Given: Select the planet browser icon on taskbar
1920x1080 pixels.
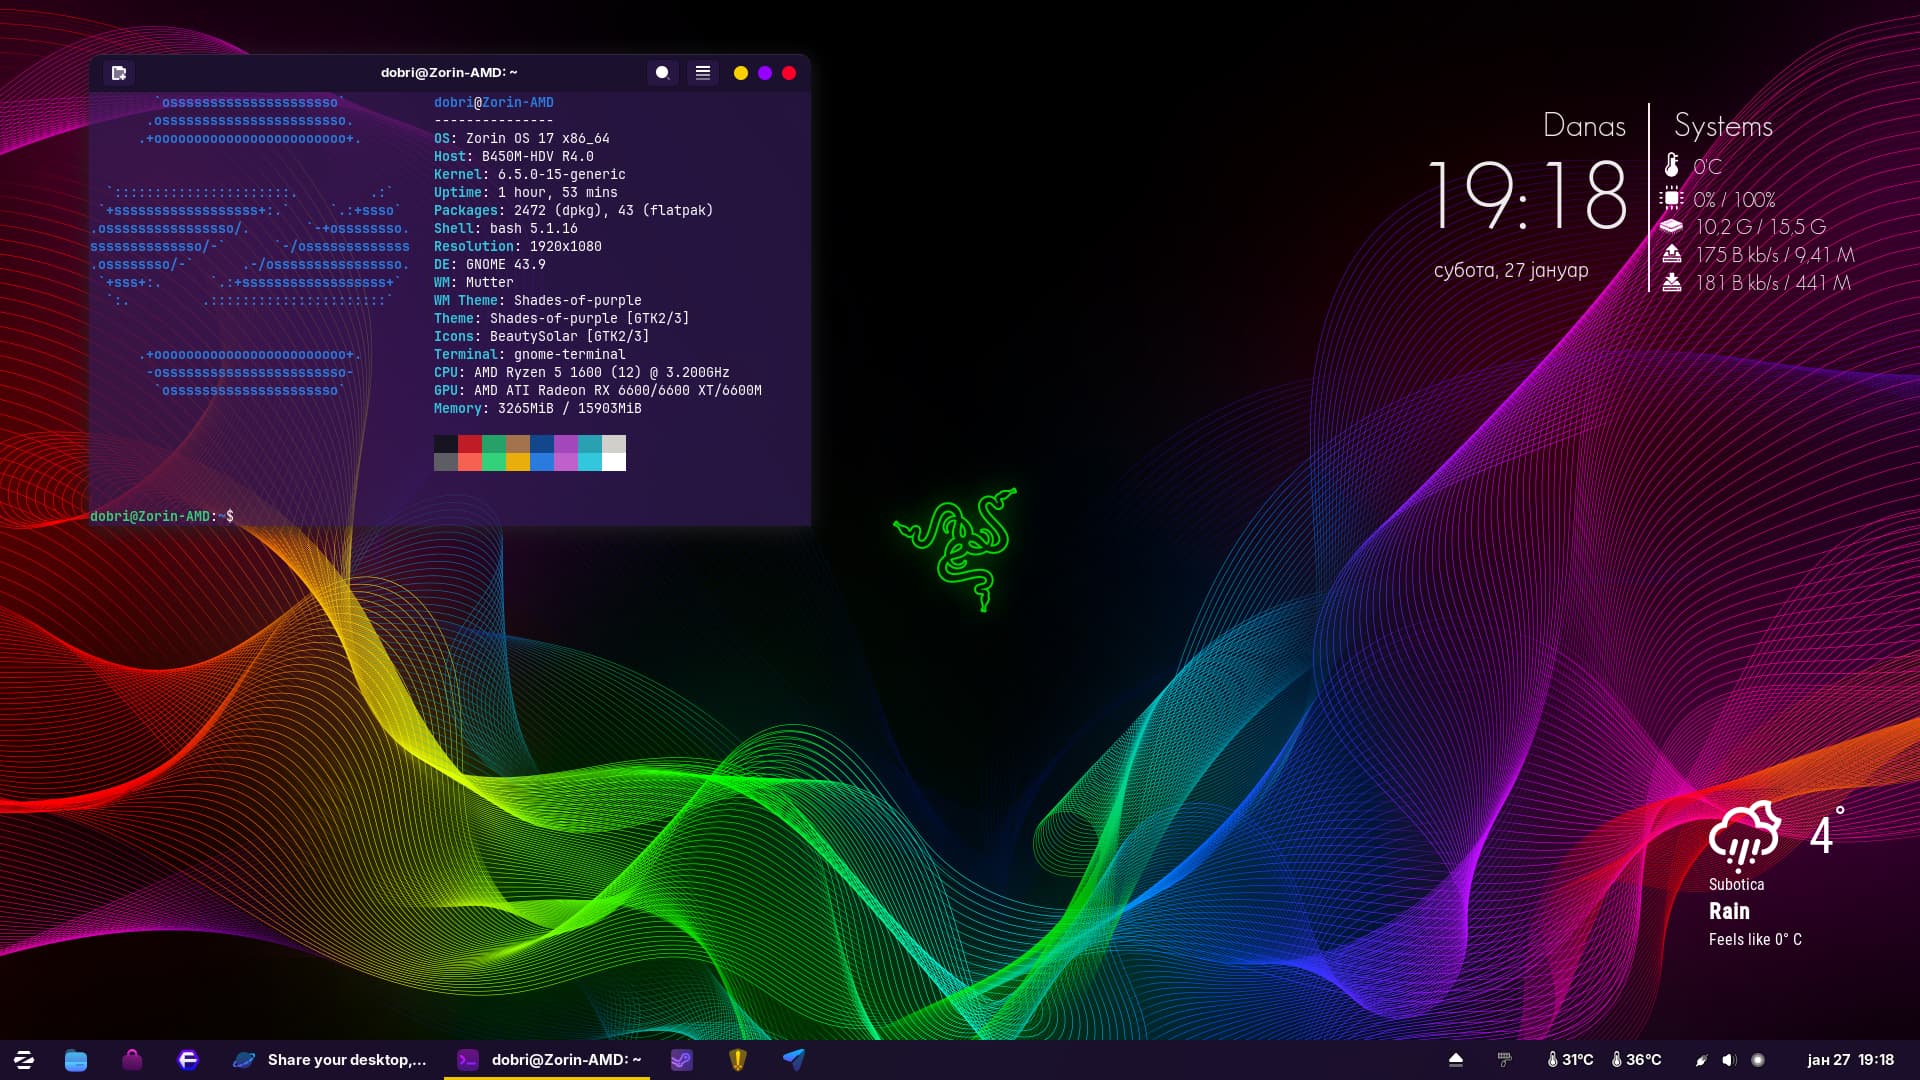Looking at the screenshot, I should tap(244, 1060).
